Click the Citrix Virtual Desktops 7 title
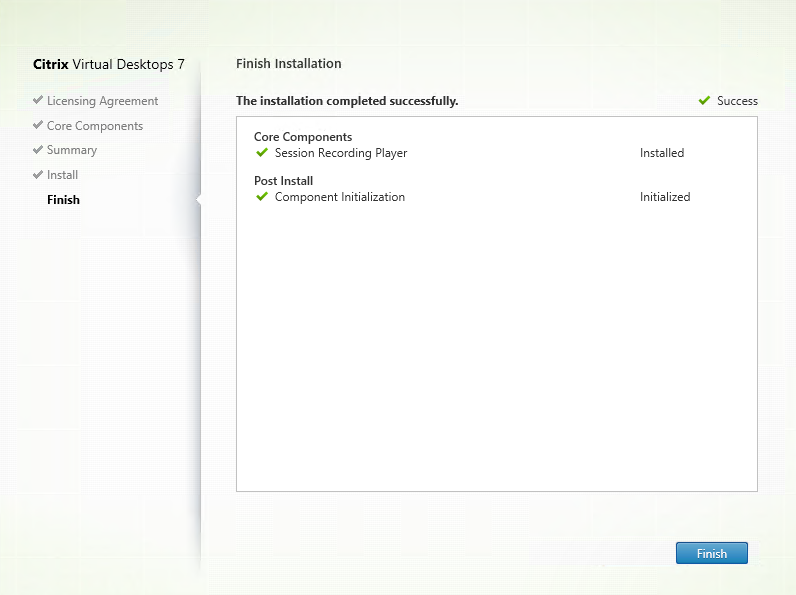796x595 pixels. [109, 64]
